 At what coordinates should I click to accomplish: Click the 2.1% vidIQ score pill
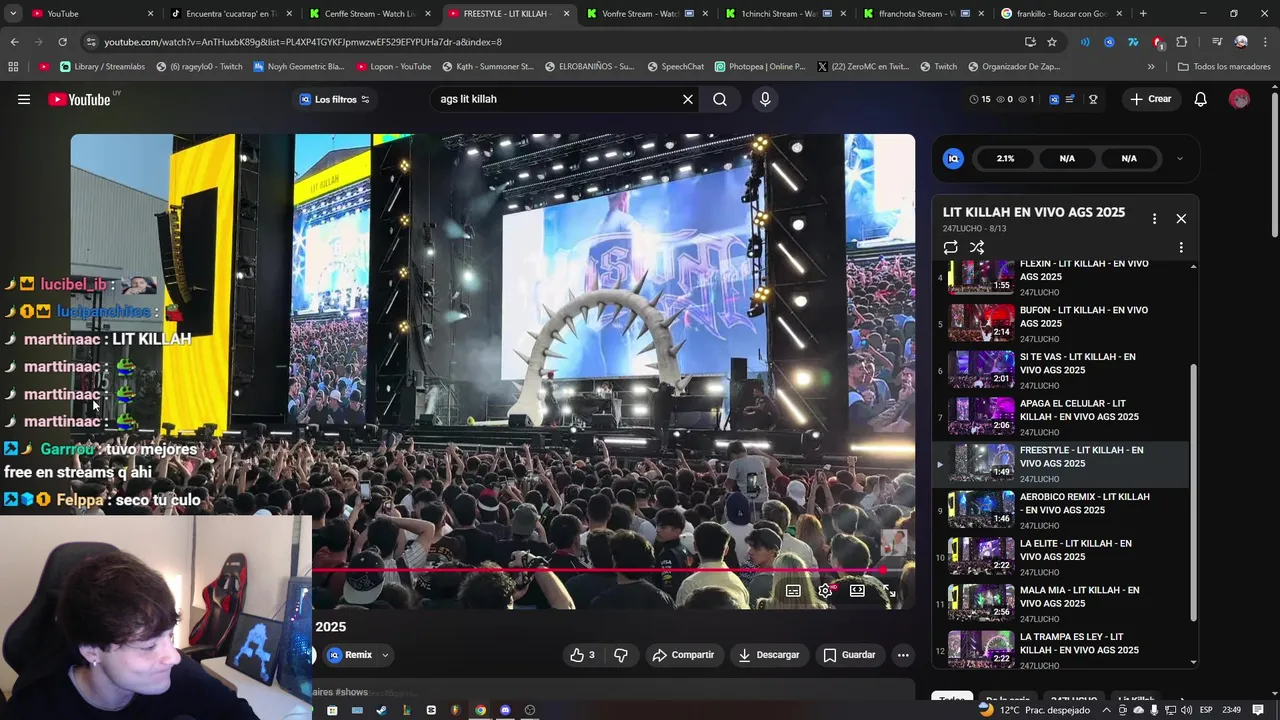[1005, 158]
